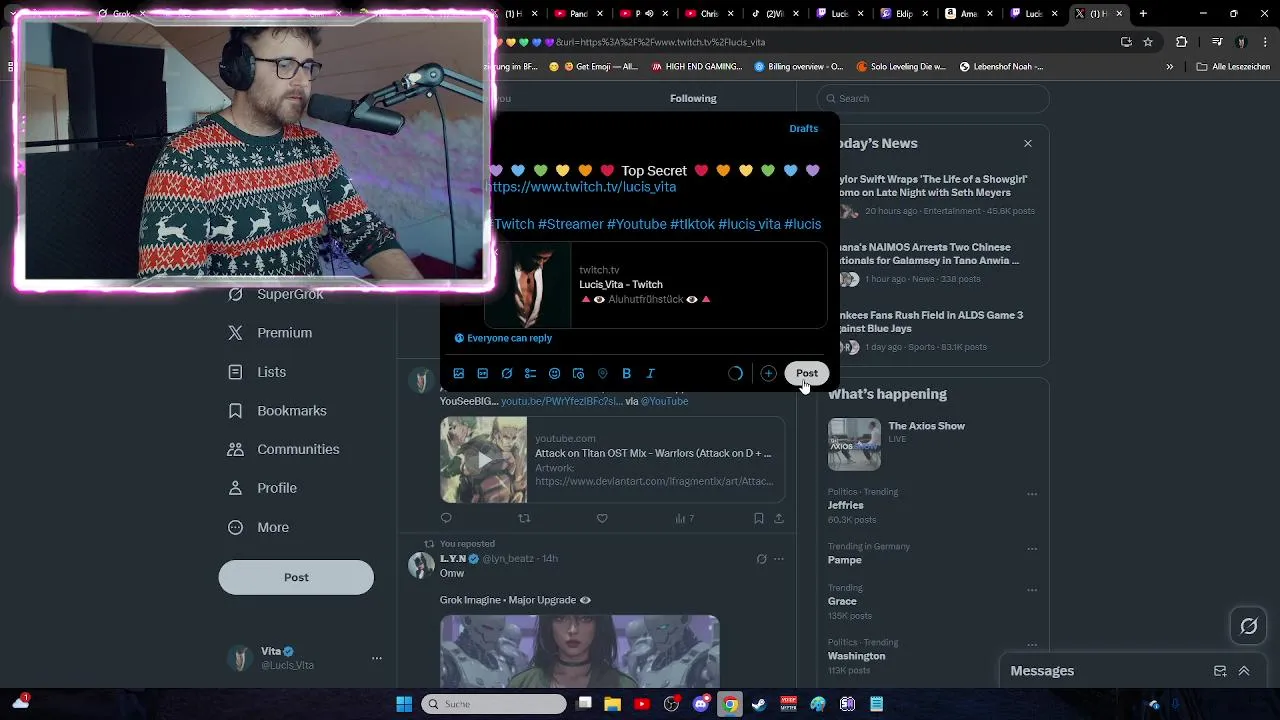
Task: Open Communities from the sidebar
Action: [x=284, y=449]
